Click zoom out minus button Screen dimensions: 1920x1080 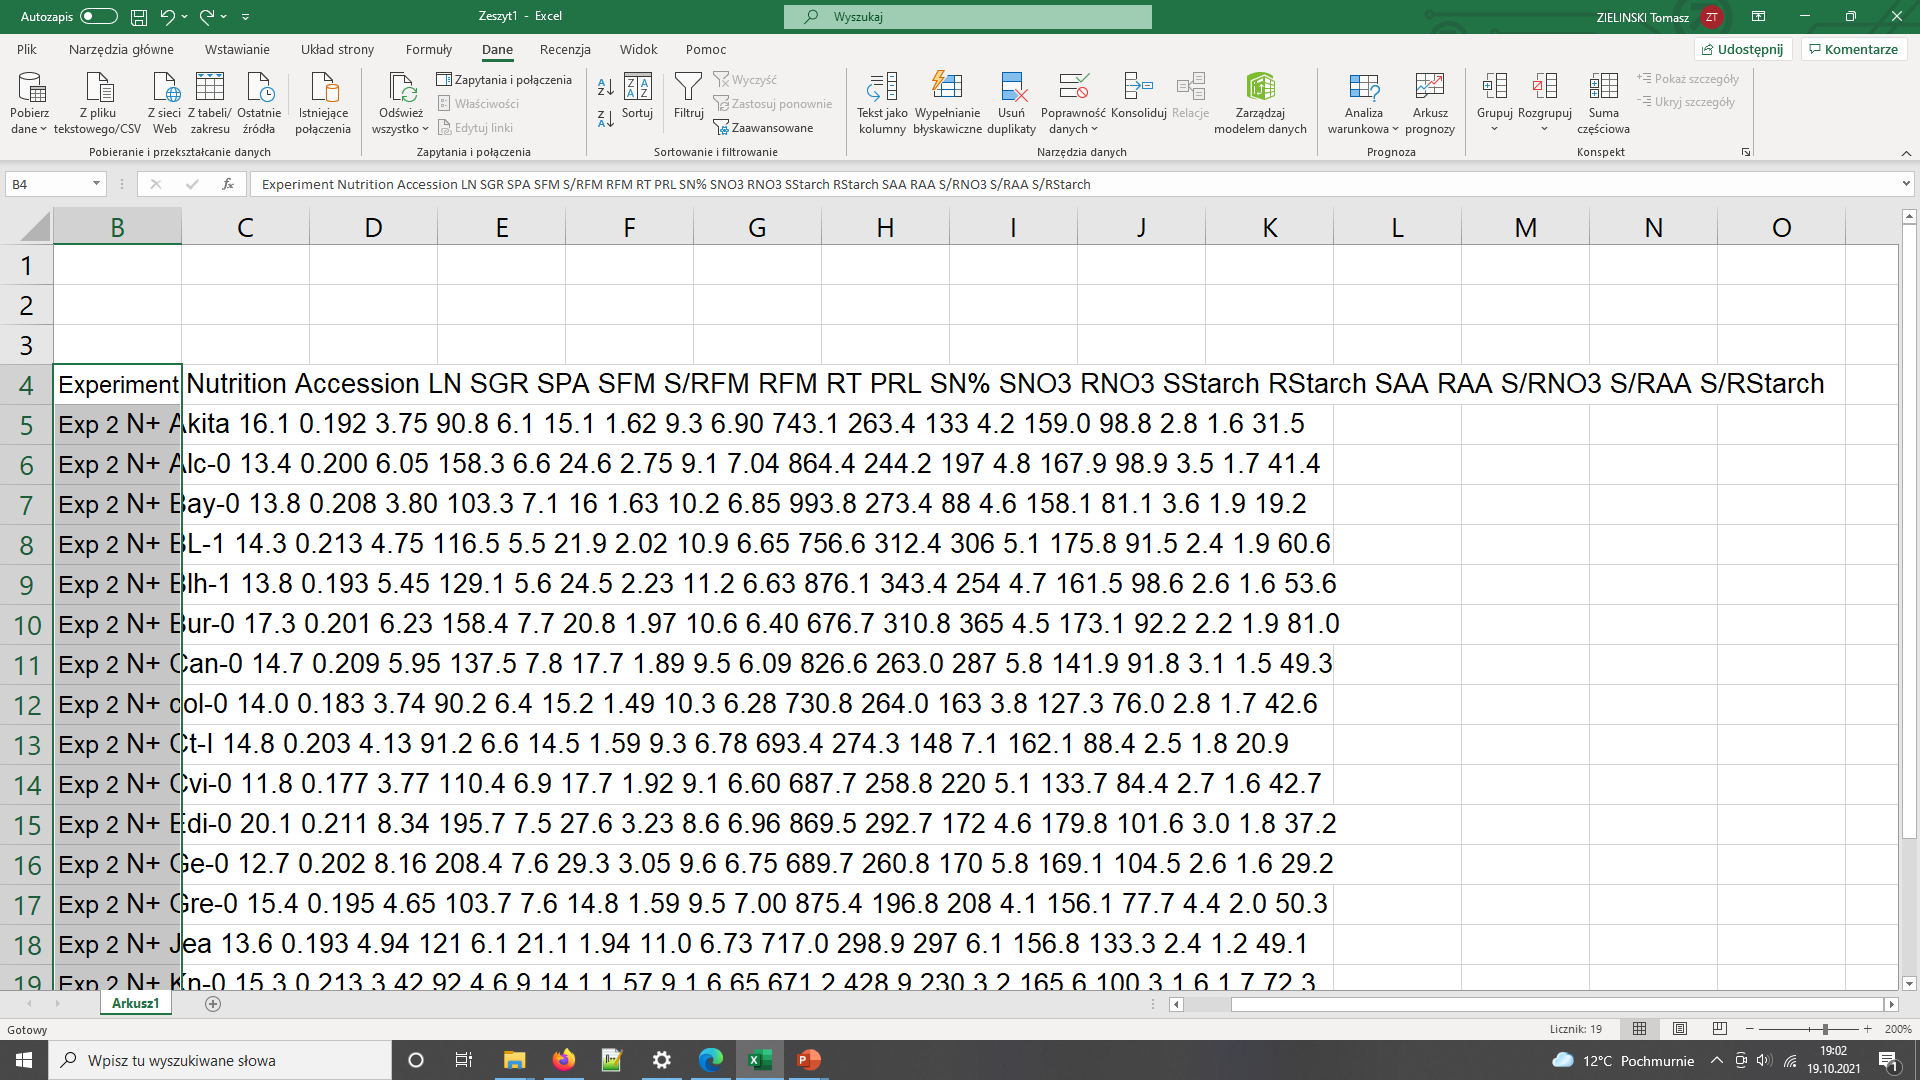click(x=1750, y=1029)
